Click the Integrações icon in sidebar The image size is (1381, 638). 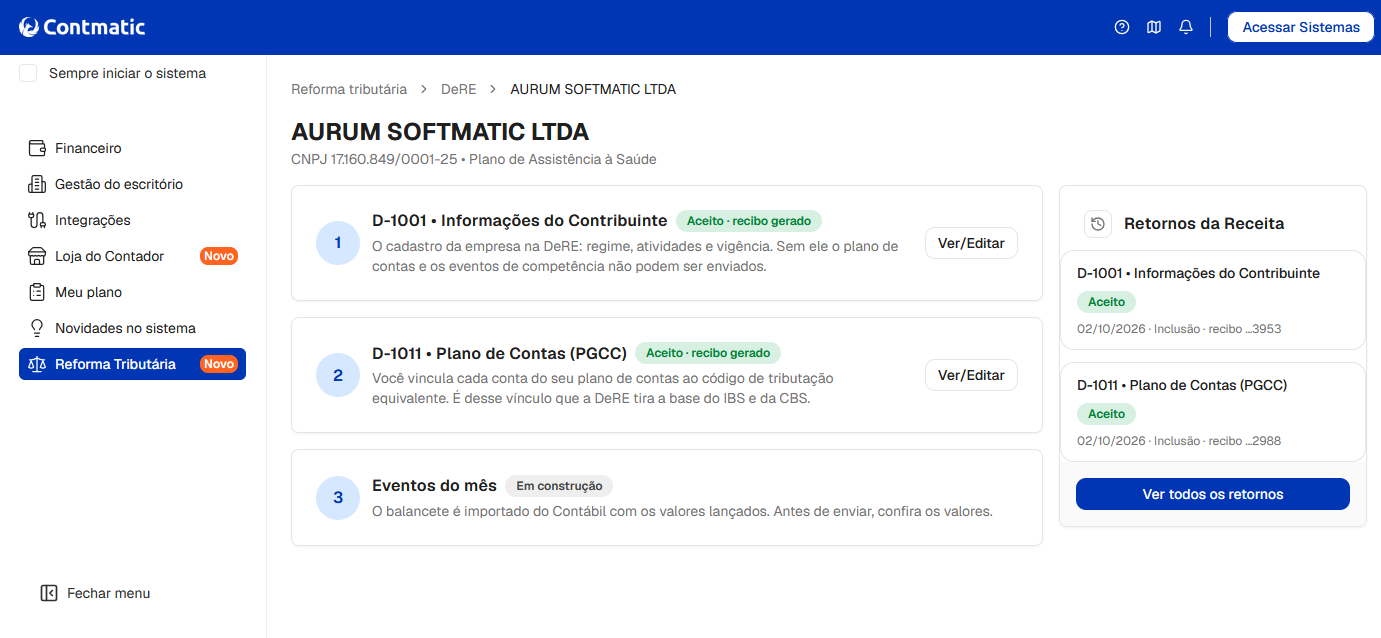tap(37, 220)
